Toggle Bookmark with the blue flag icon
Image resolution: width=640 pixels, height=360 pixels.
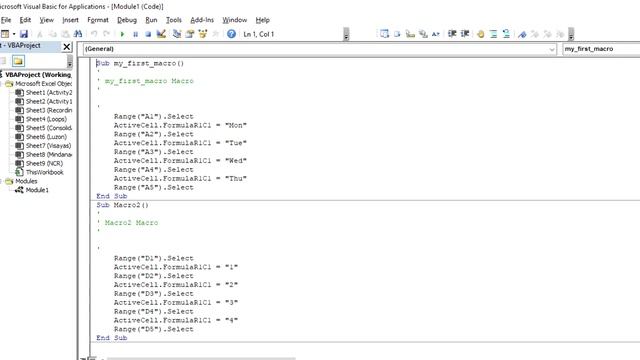522,34
